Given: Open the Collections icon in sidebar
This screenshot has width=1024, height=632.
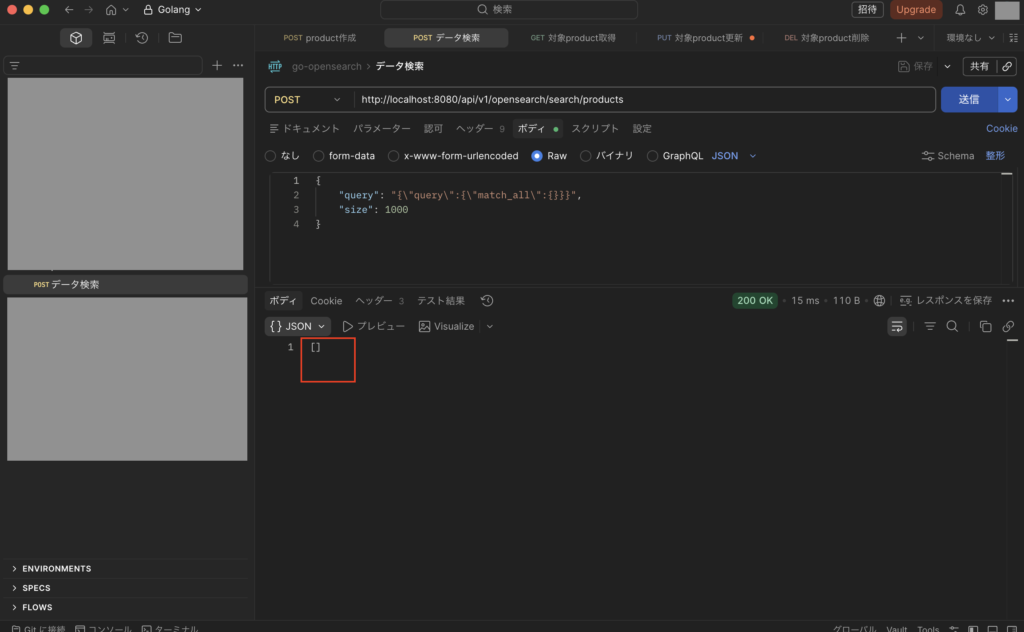Looking at the screenshot, I should (76, 38).
